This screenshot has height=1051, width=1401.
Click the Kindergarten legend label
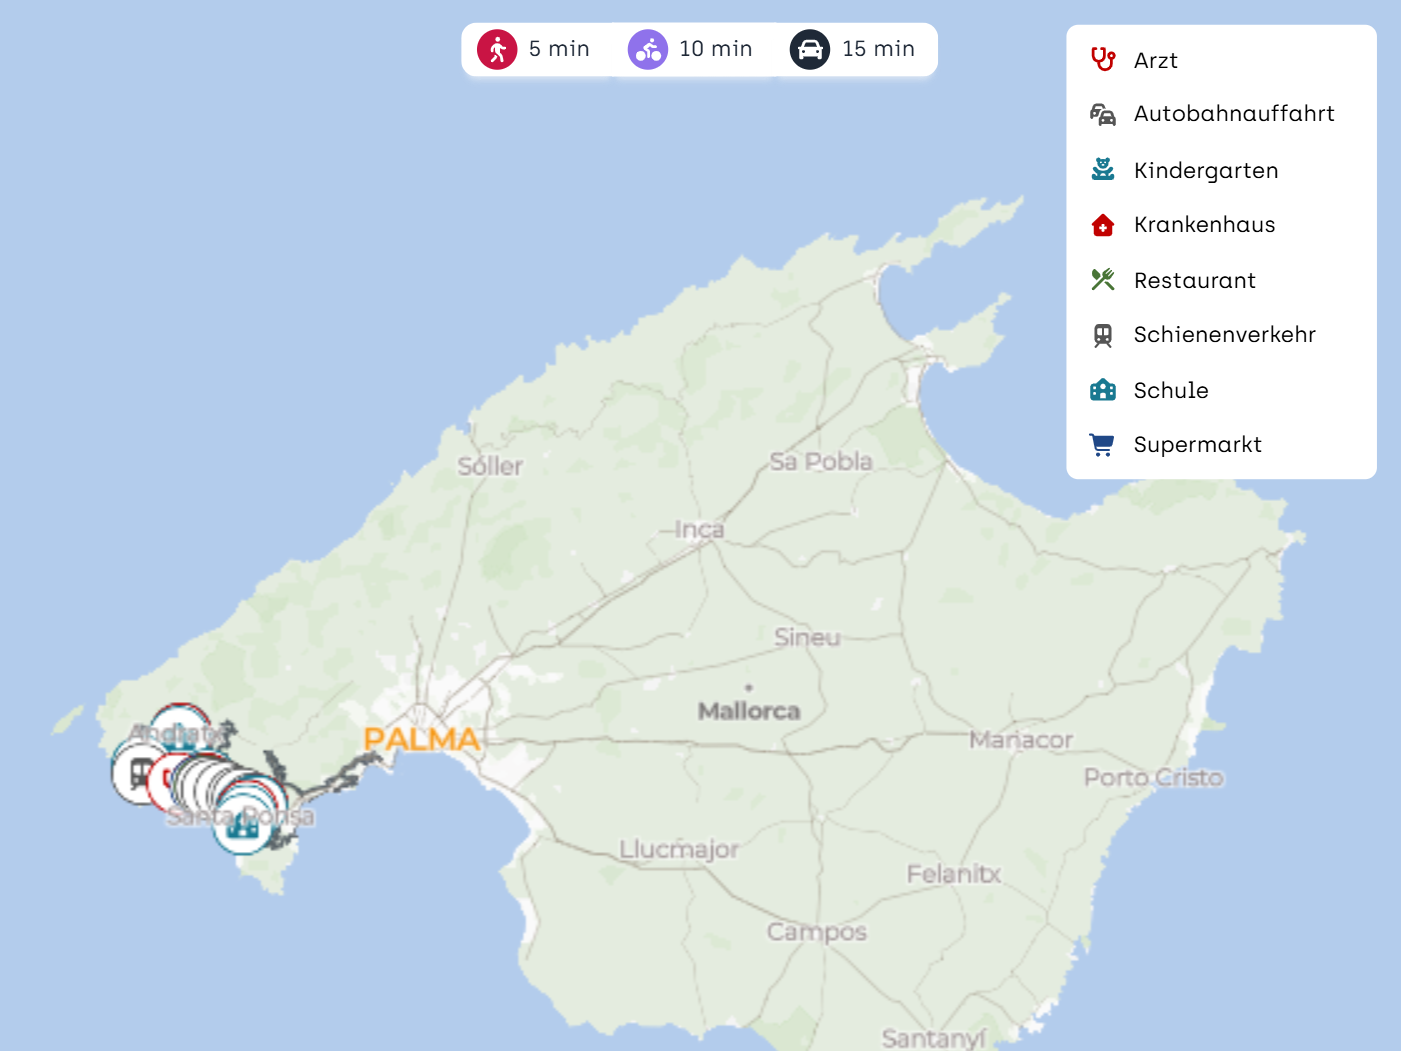click(x=1205, y=171)
